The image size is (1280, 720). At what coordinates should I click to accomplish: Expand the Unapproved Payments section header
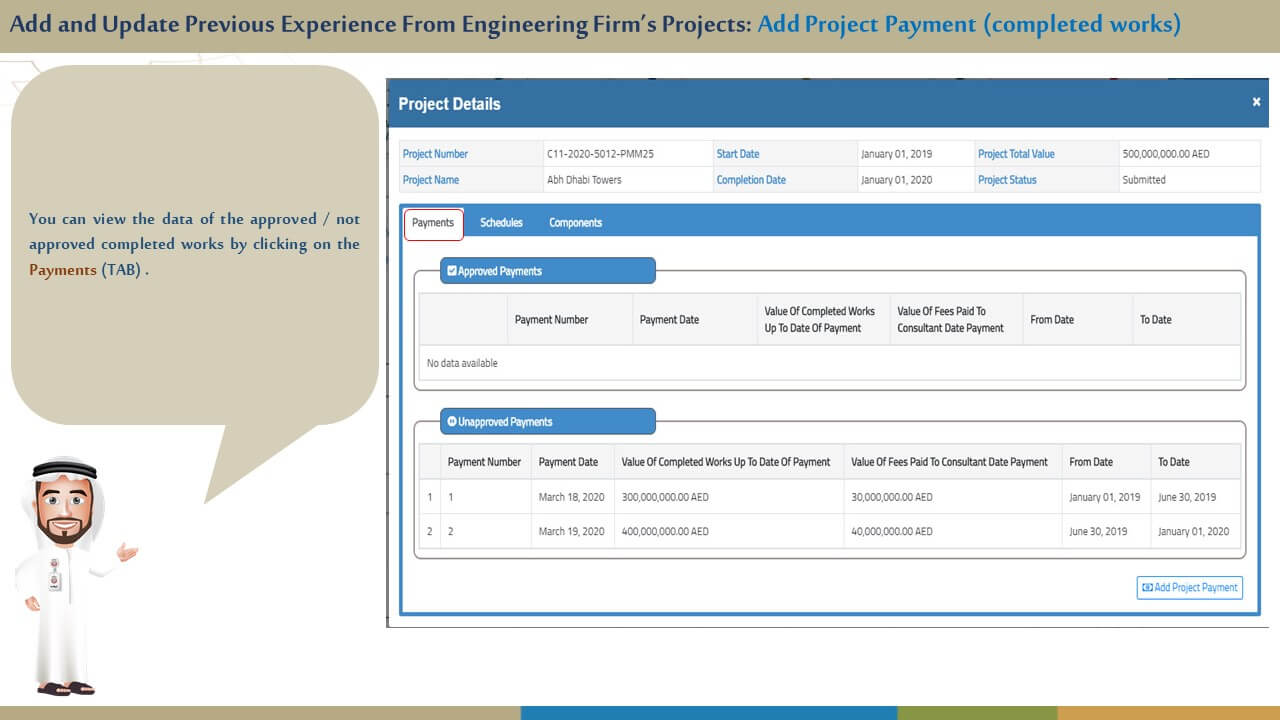[x=548, y=422]
